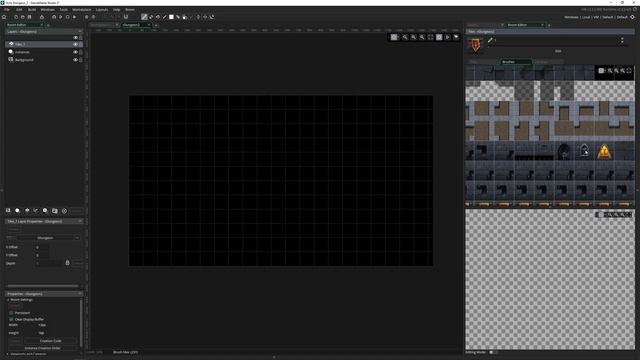640x360 pixels.
Task: Lock the Background layer
Action: [x=81, y=60]
